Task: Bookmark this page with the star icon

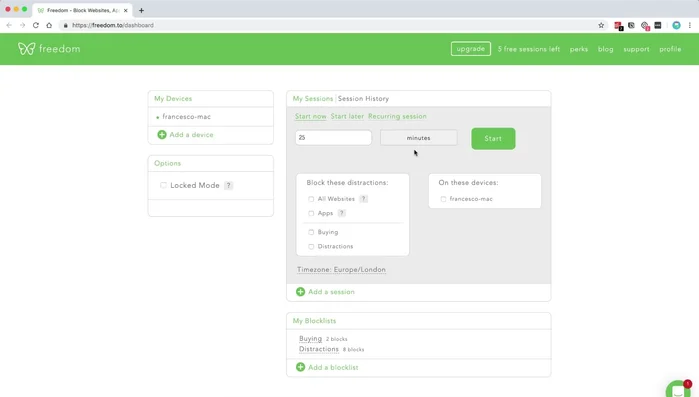Action: (x=601, y=25)
